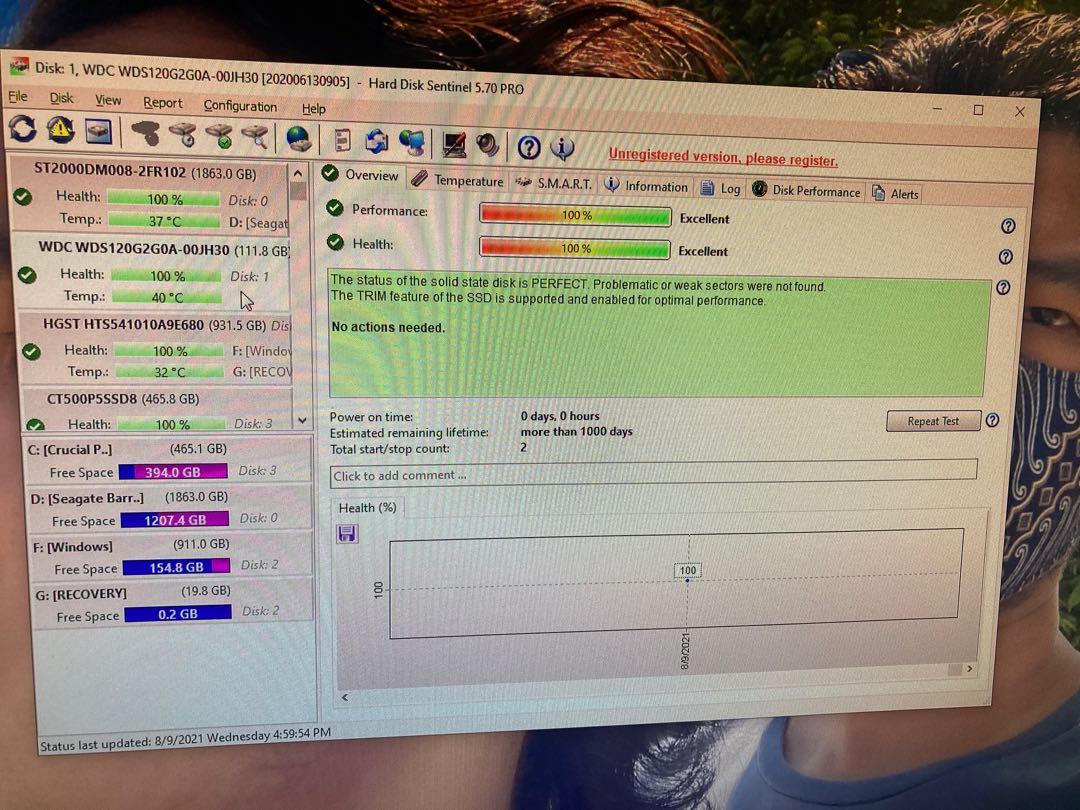Open the blue info about icon
1080x810 pixels.
point(563,148)
